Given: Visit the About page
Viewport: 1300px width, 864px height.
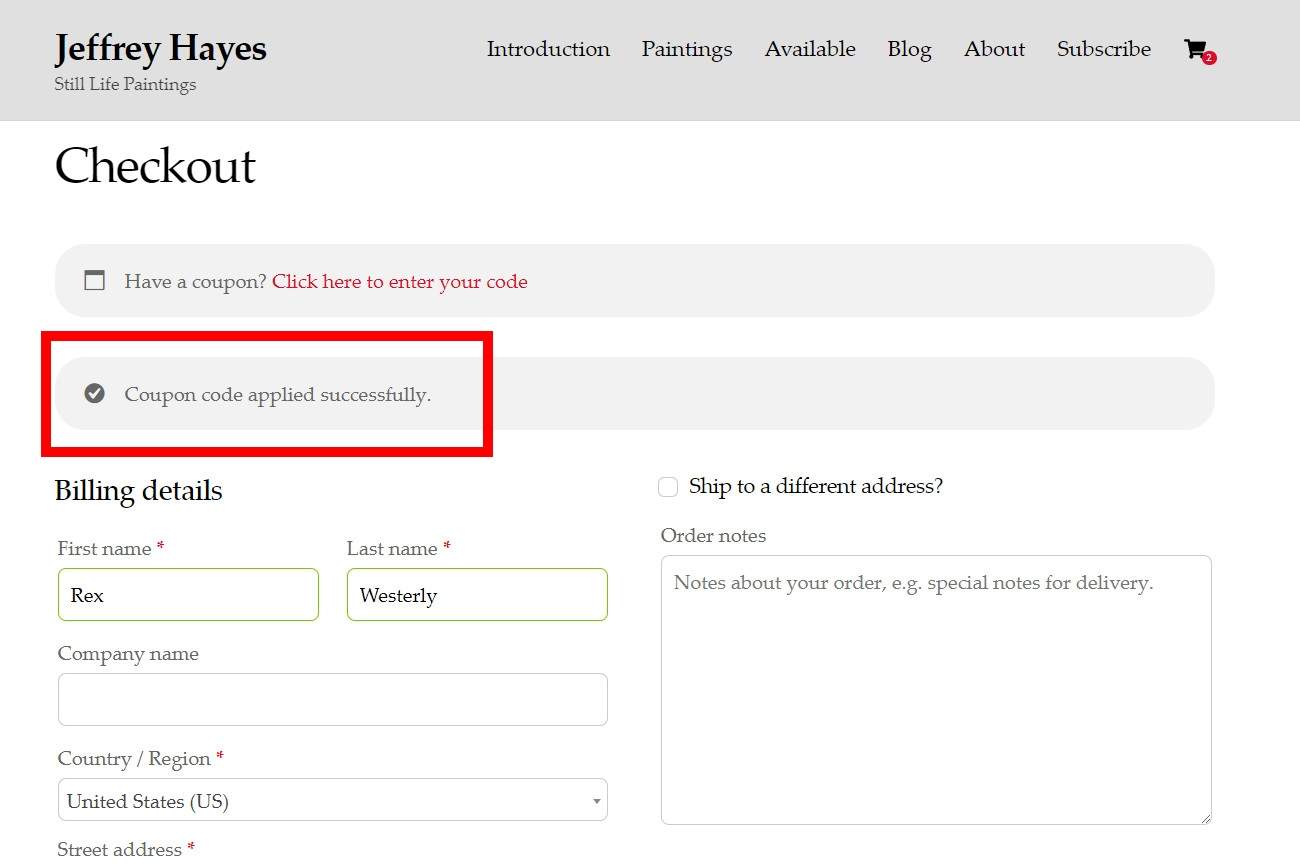Looking at the screenshot, I should pos(994,49).
